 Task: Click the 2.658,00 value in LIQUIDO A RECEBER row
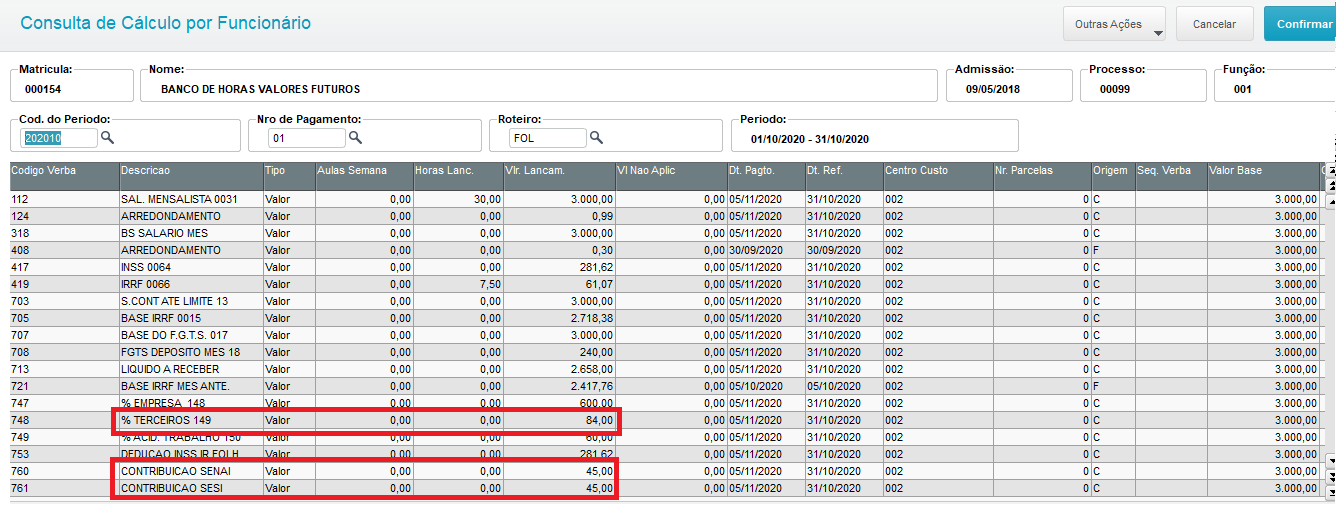pyautogui.click(x=558, y=369)
